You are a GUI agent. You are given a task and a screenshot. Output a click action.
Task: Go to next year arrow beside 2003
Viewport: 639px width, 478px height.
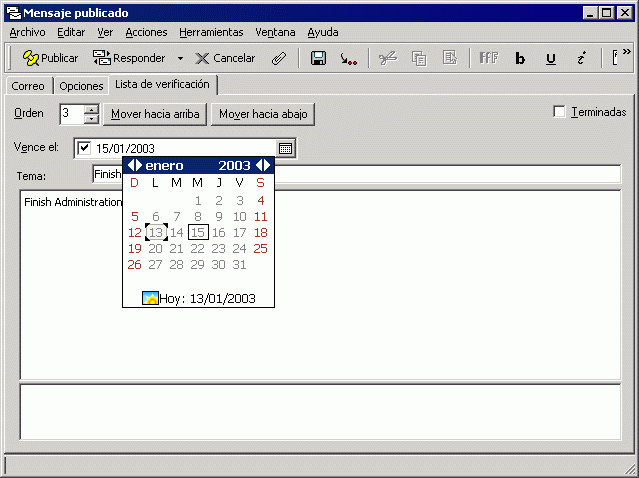(267, 165)
